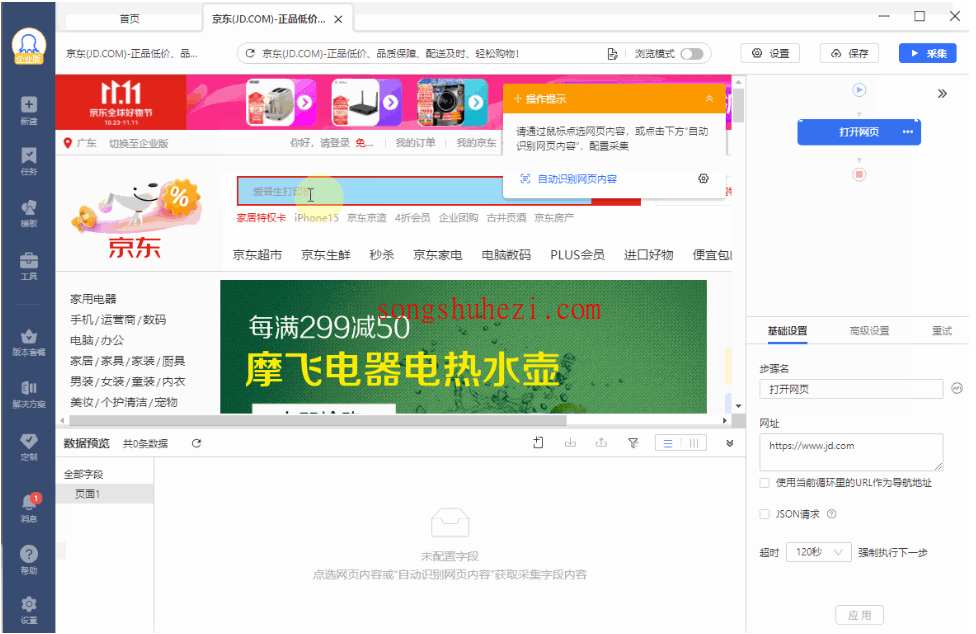Close the 京东(JD.COM) tab
This screenshot has height=634, width=976.
tap(338, 19)
